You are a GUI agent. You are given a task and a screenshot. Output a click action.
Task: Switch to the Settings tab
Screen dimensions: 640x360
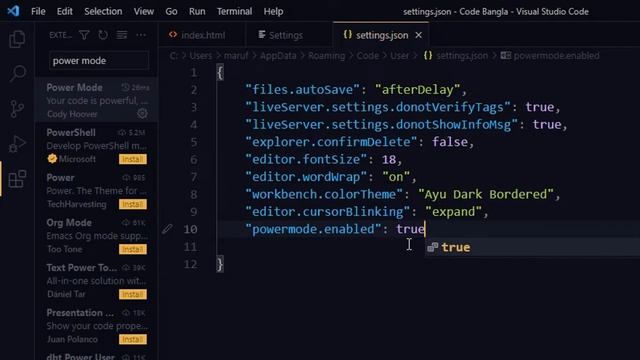point(289,35)
